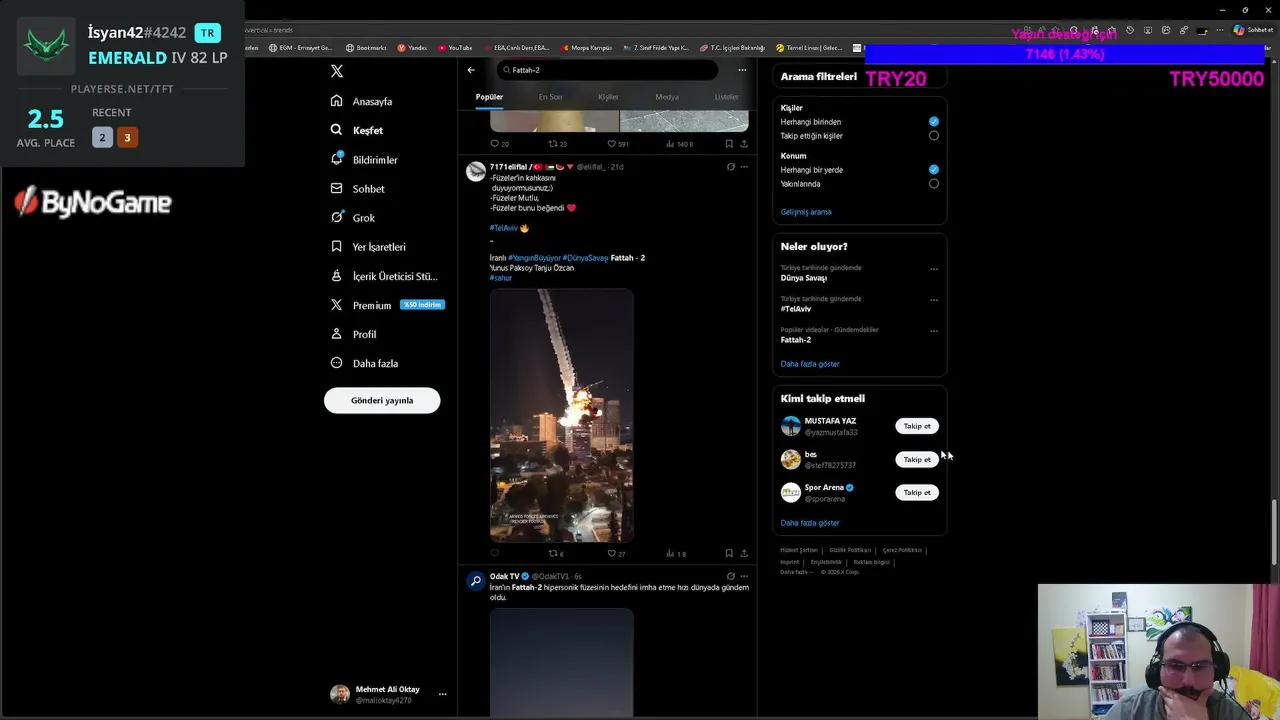View analytics of the 7171elifial post

click(676, 553)
